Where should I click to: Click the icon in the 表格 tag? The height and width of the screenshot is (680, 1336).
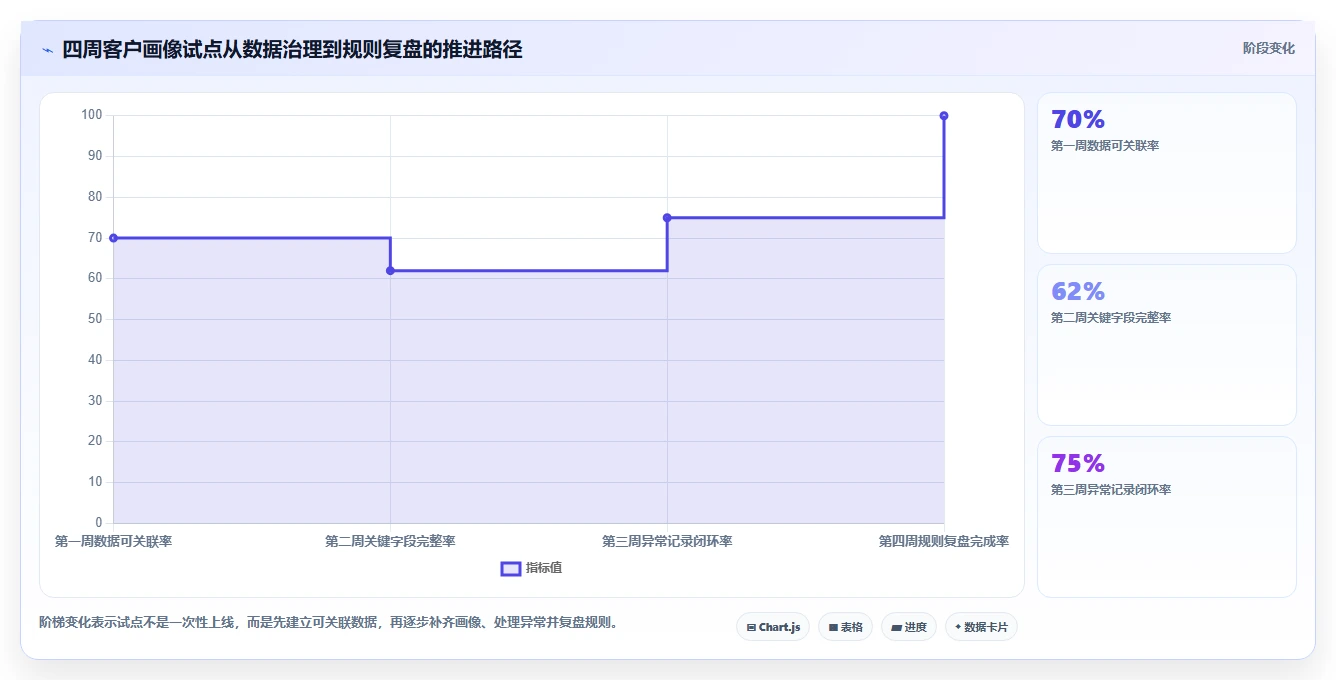point(833,628)
